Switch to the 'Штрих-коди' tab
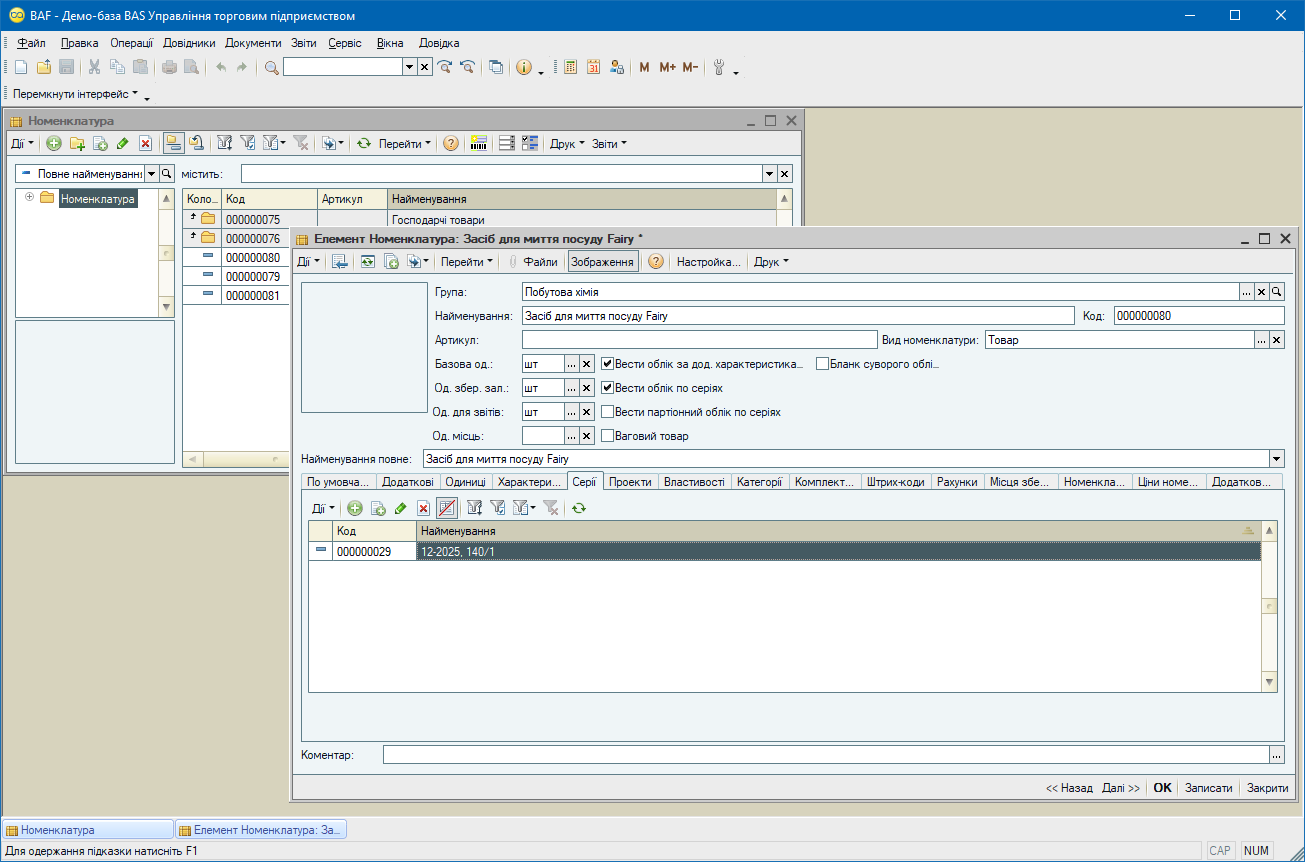The image size is (1305, 862). pos(896,482)
